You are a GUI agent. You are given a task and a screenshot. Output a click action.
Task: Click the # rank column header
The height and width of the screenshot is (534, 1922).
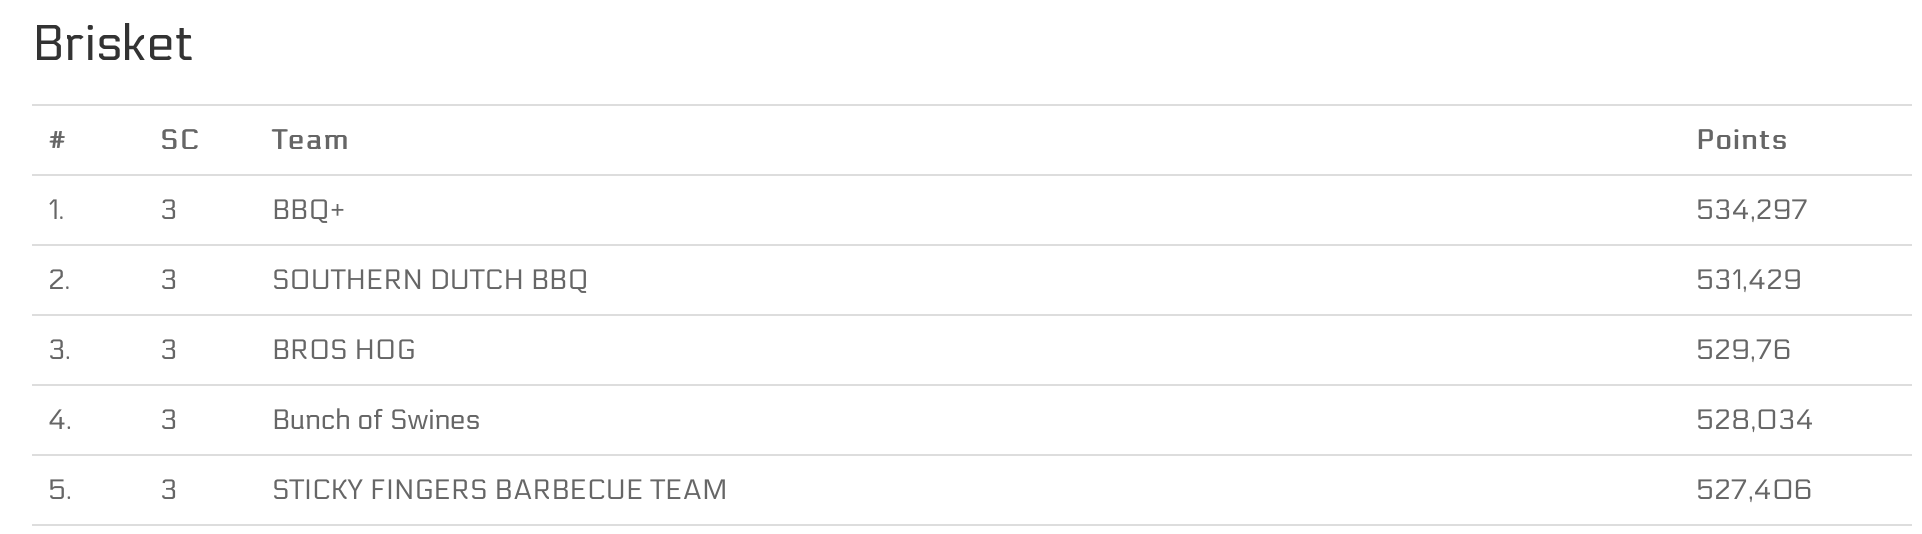pyautogui.click(x=57, y=140)
